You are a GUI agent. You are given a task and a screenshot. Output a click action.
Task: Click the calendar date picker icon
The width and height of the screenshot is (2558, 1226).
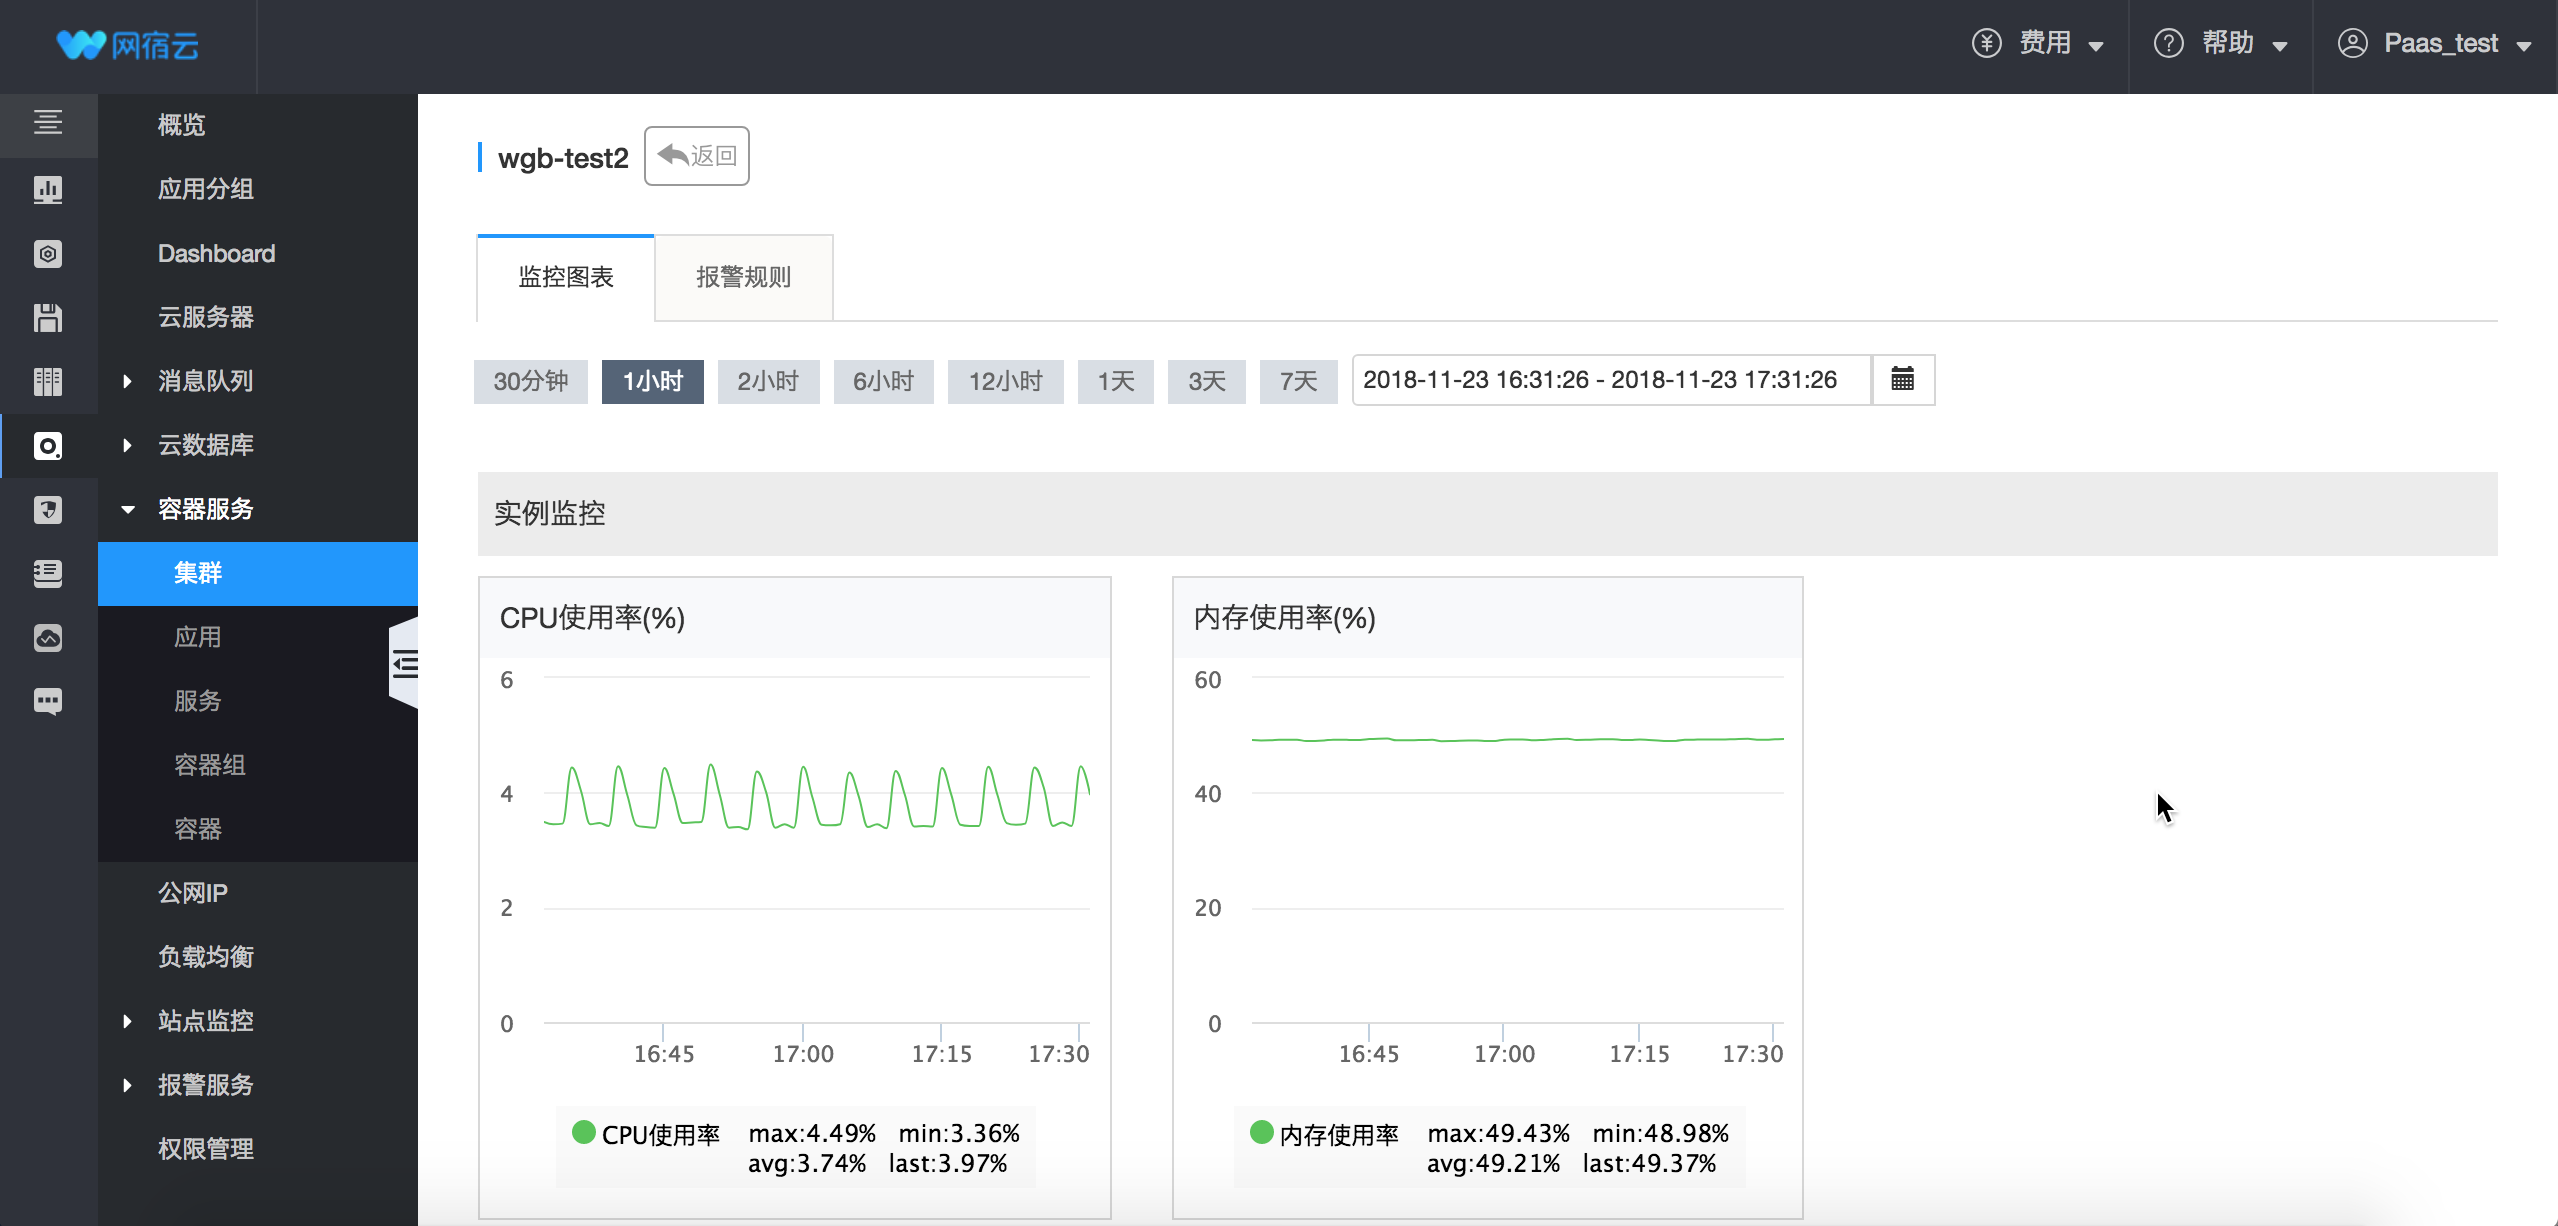tap(1902, 380)
